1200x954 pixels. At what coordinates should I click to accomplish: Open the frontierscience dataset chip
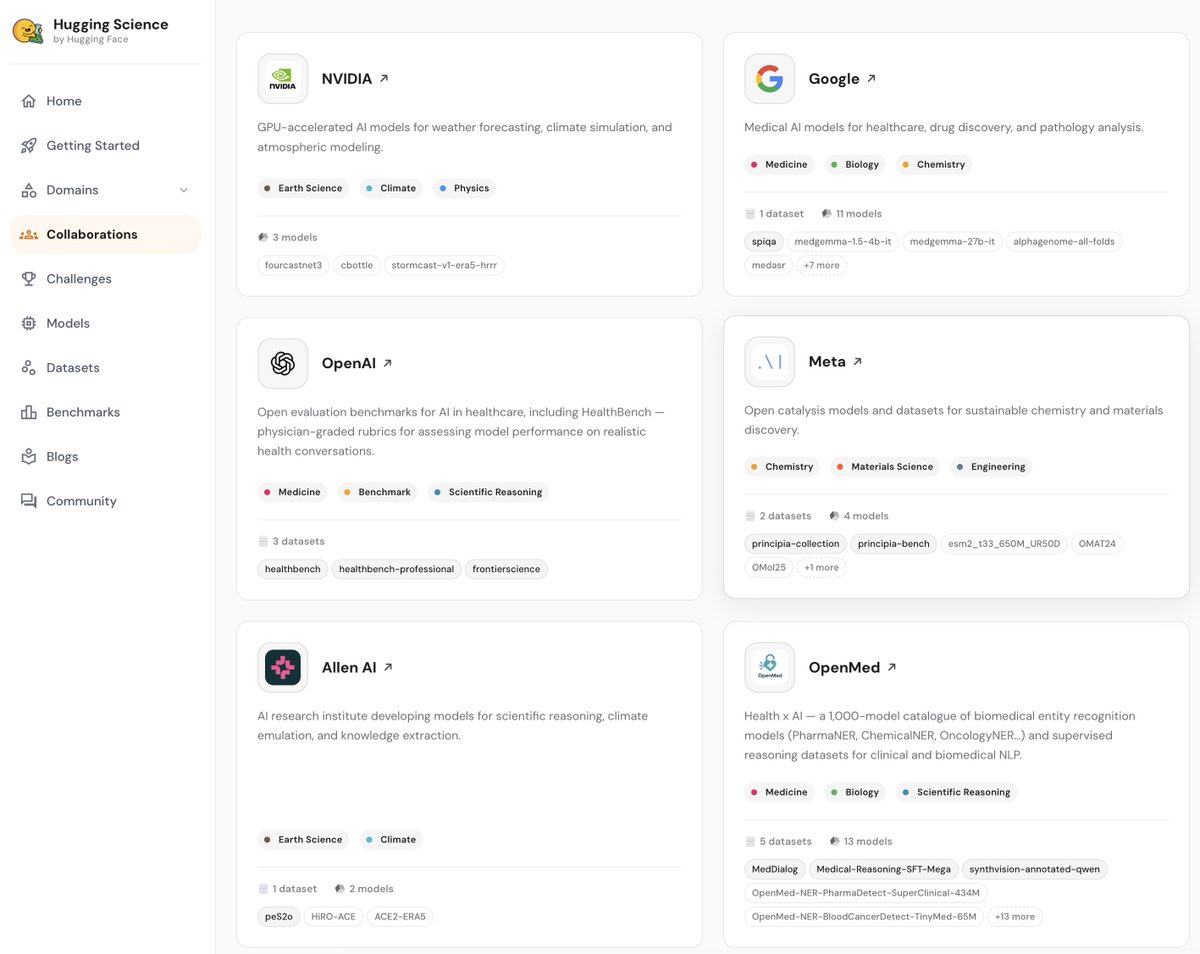tap(506, 569)
